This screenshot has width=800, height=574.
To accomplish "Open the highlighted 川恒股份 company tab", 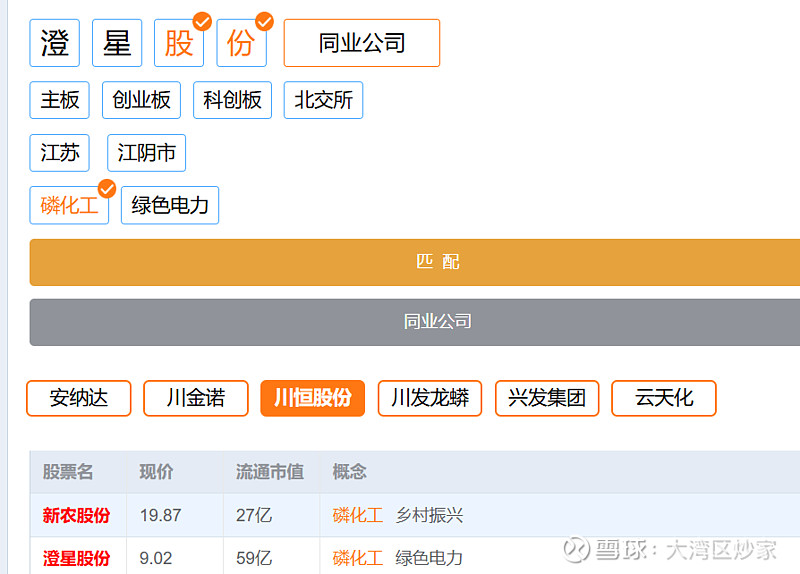I will click(313, 398).
